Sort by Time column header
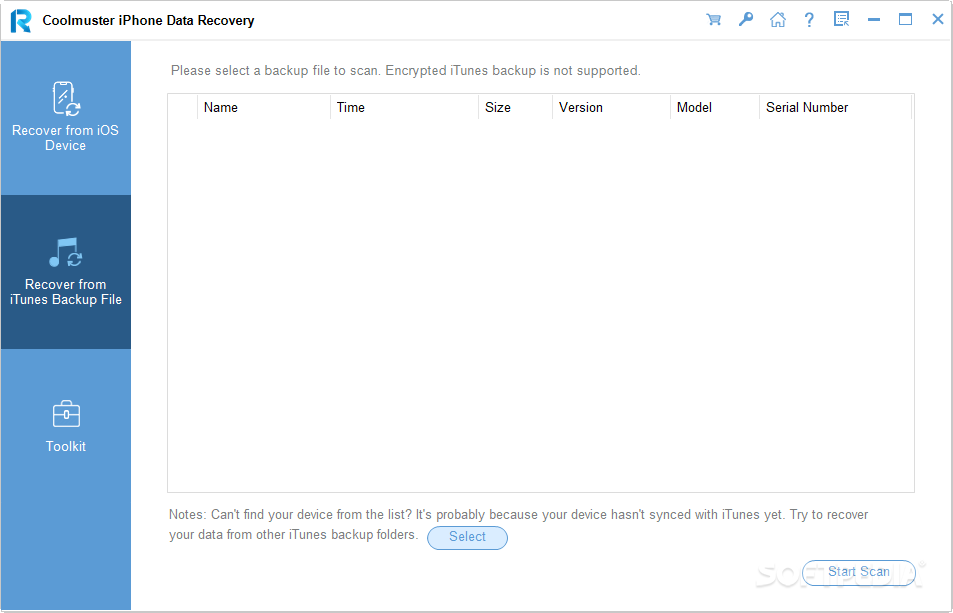Image resolution: width=953 pixels, height=613 pixels. [x=404, y=108]
